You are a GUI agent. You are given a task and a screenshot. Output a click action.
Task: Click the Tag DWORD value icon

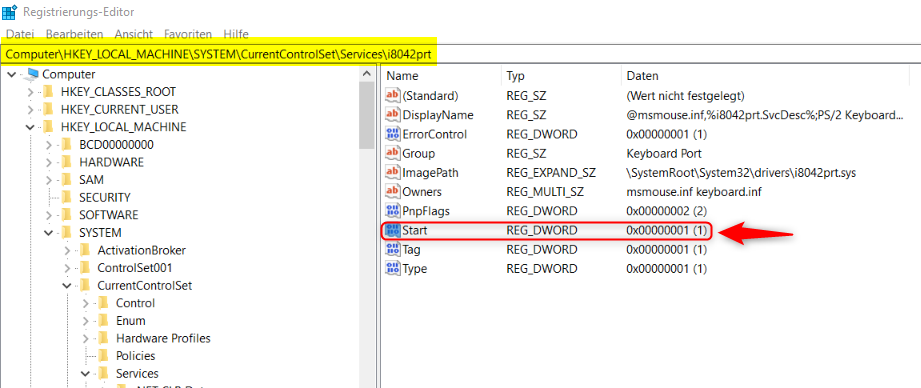(392, 249)
